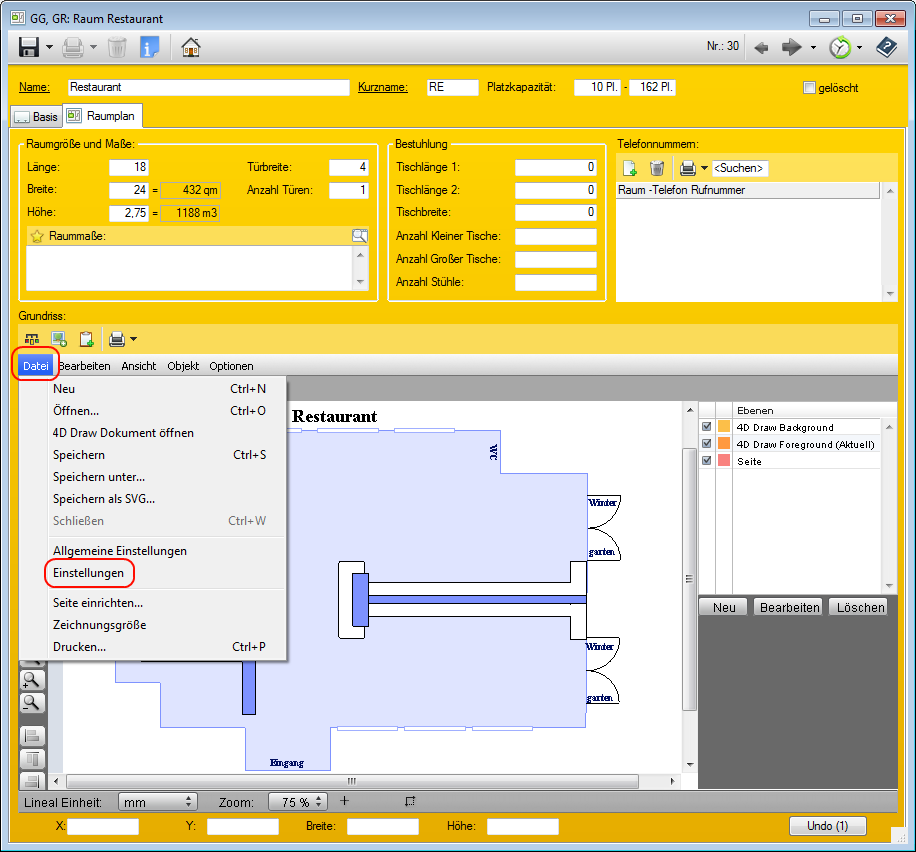Add new phone number entry icon
Image resolution: width=916 pixels, height=852 pixels.
tap(630, 168)
